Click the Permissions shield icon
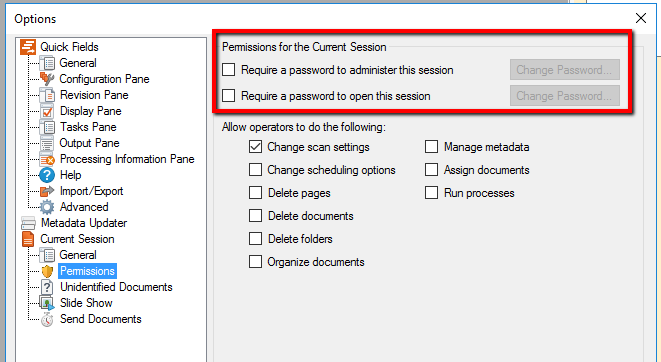Image resolution: width=661 pixels, height=362 pixels. click(47, 271)
